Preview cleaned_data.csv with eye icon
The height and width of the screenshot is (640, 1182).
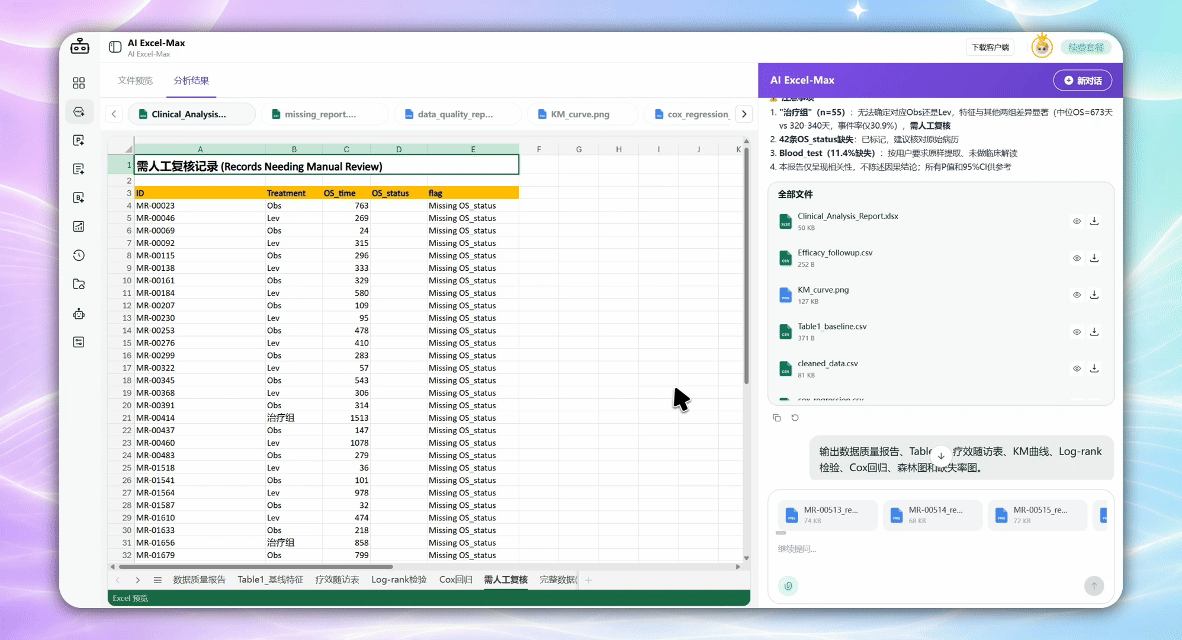[1076, 369]
